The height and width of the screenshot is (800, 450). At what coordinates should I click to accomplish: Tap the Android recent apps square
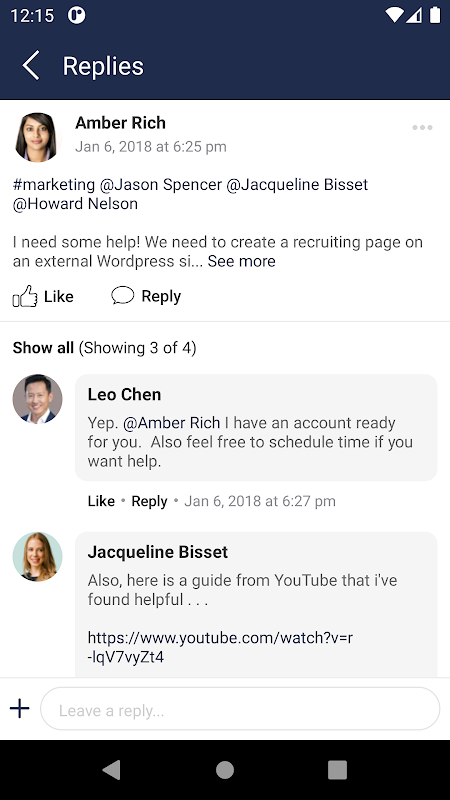coord(337,770)
